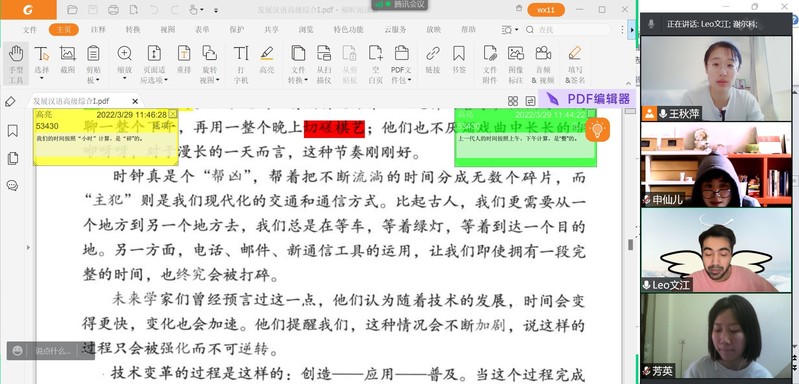Viewport: 799px width, 384px height.
Task: Select the Hand tool (手型工具)
Action: point(16,63)
